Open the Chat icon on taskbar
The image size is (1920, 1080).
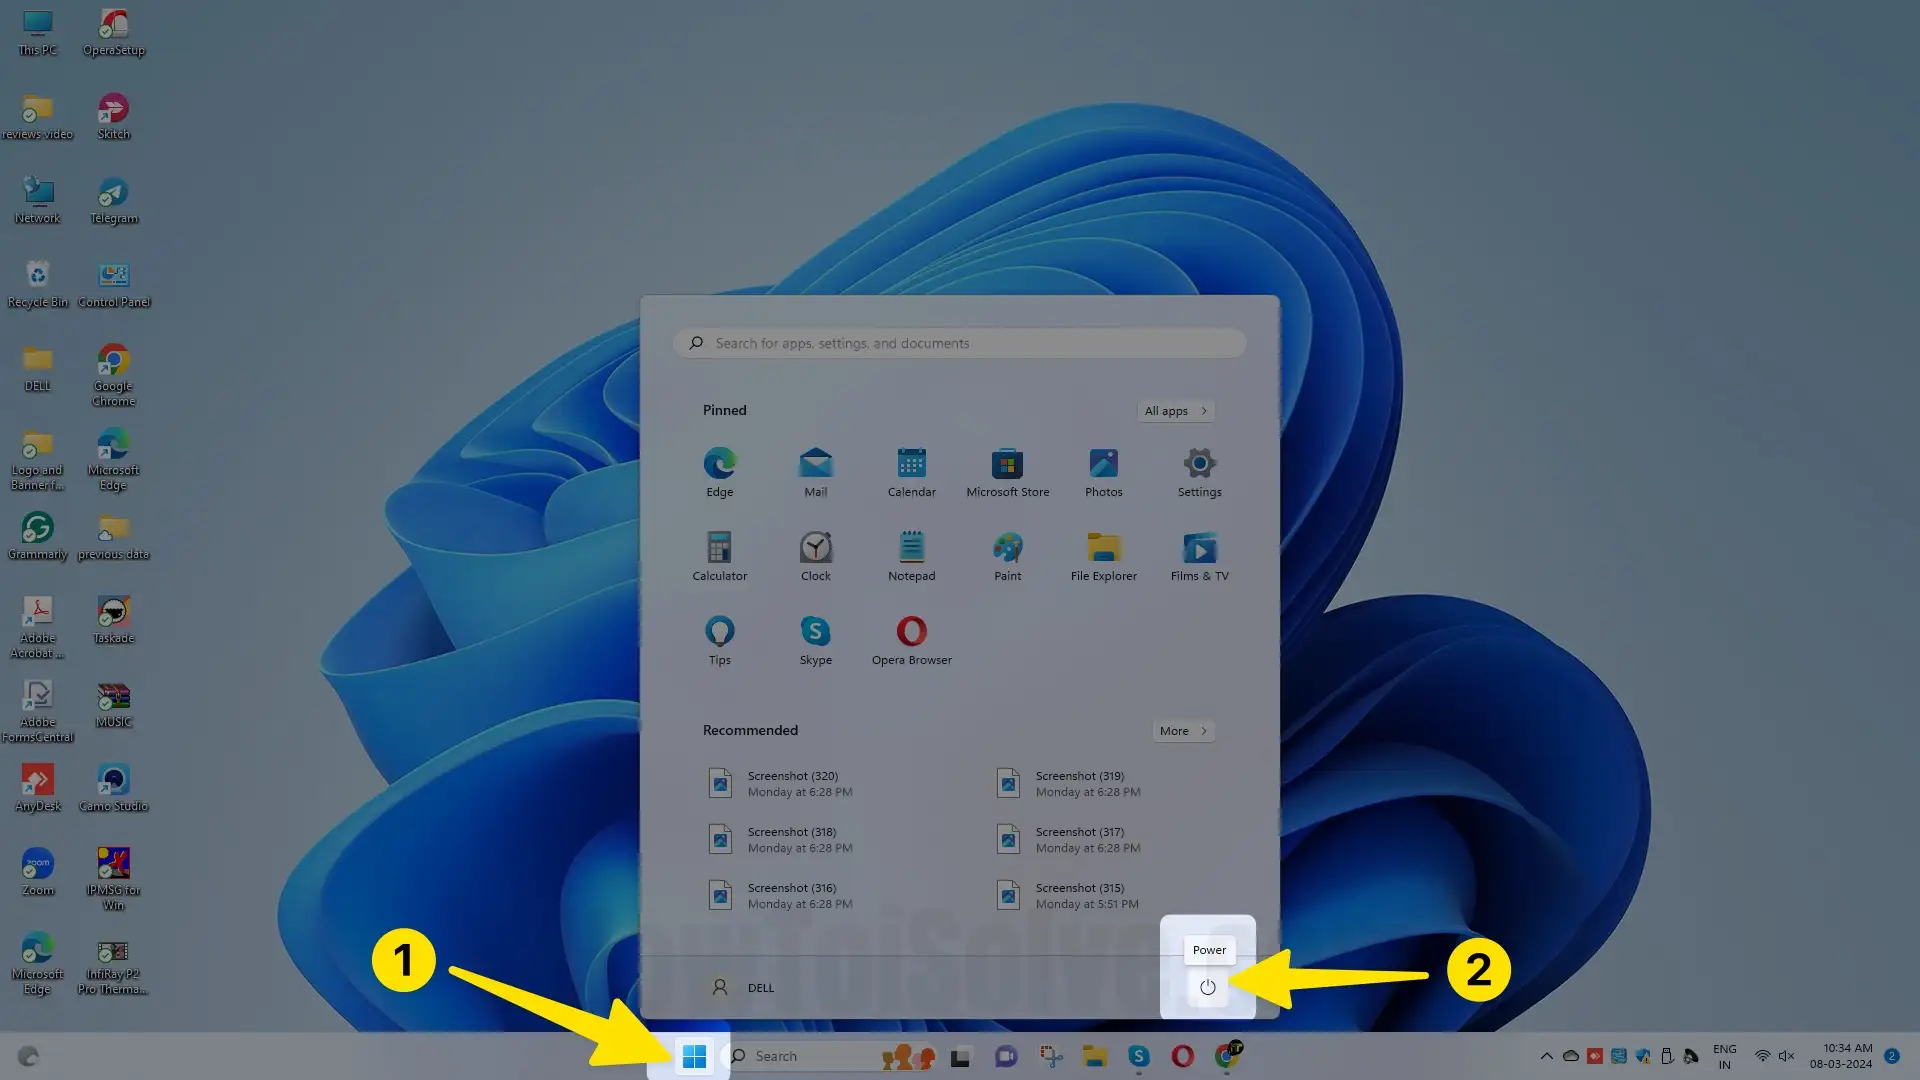pyautogui.click(x=1006, y=1056)
